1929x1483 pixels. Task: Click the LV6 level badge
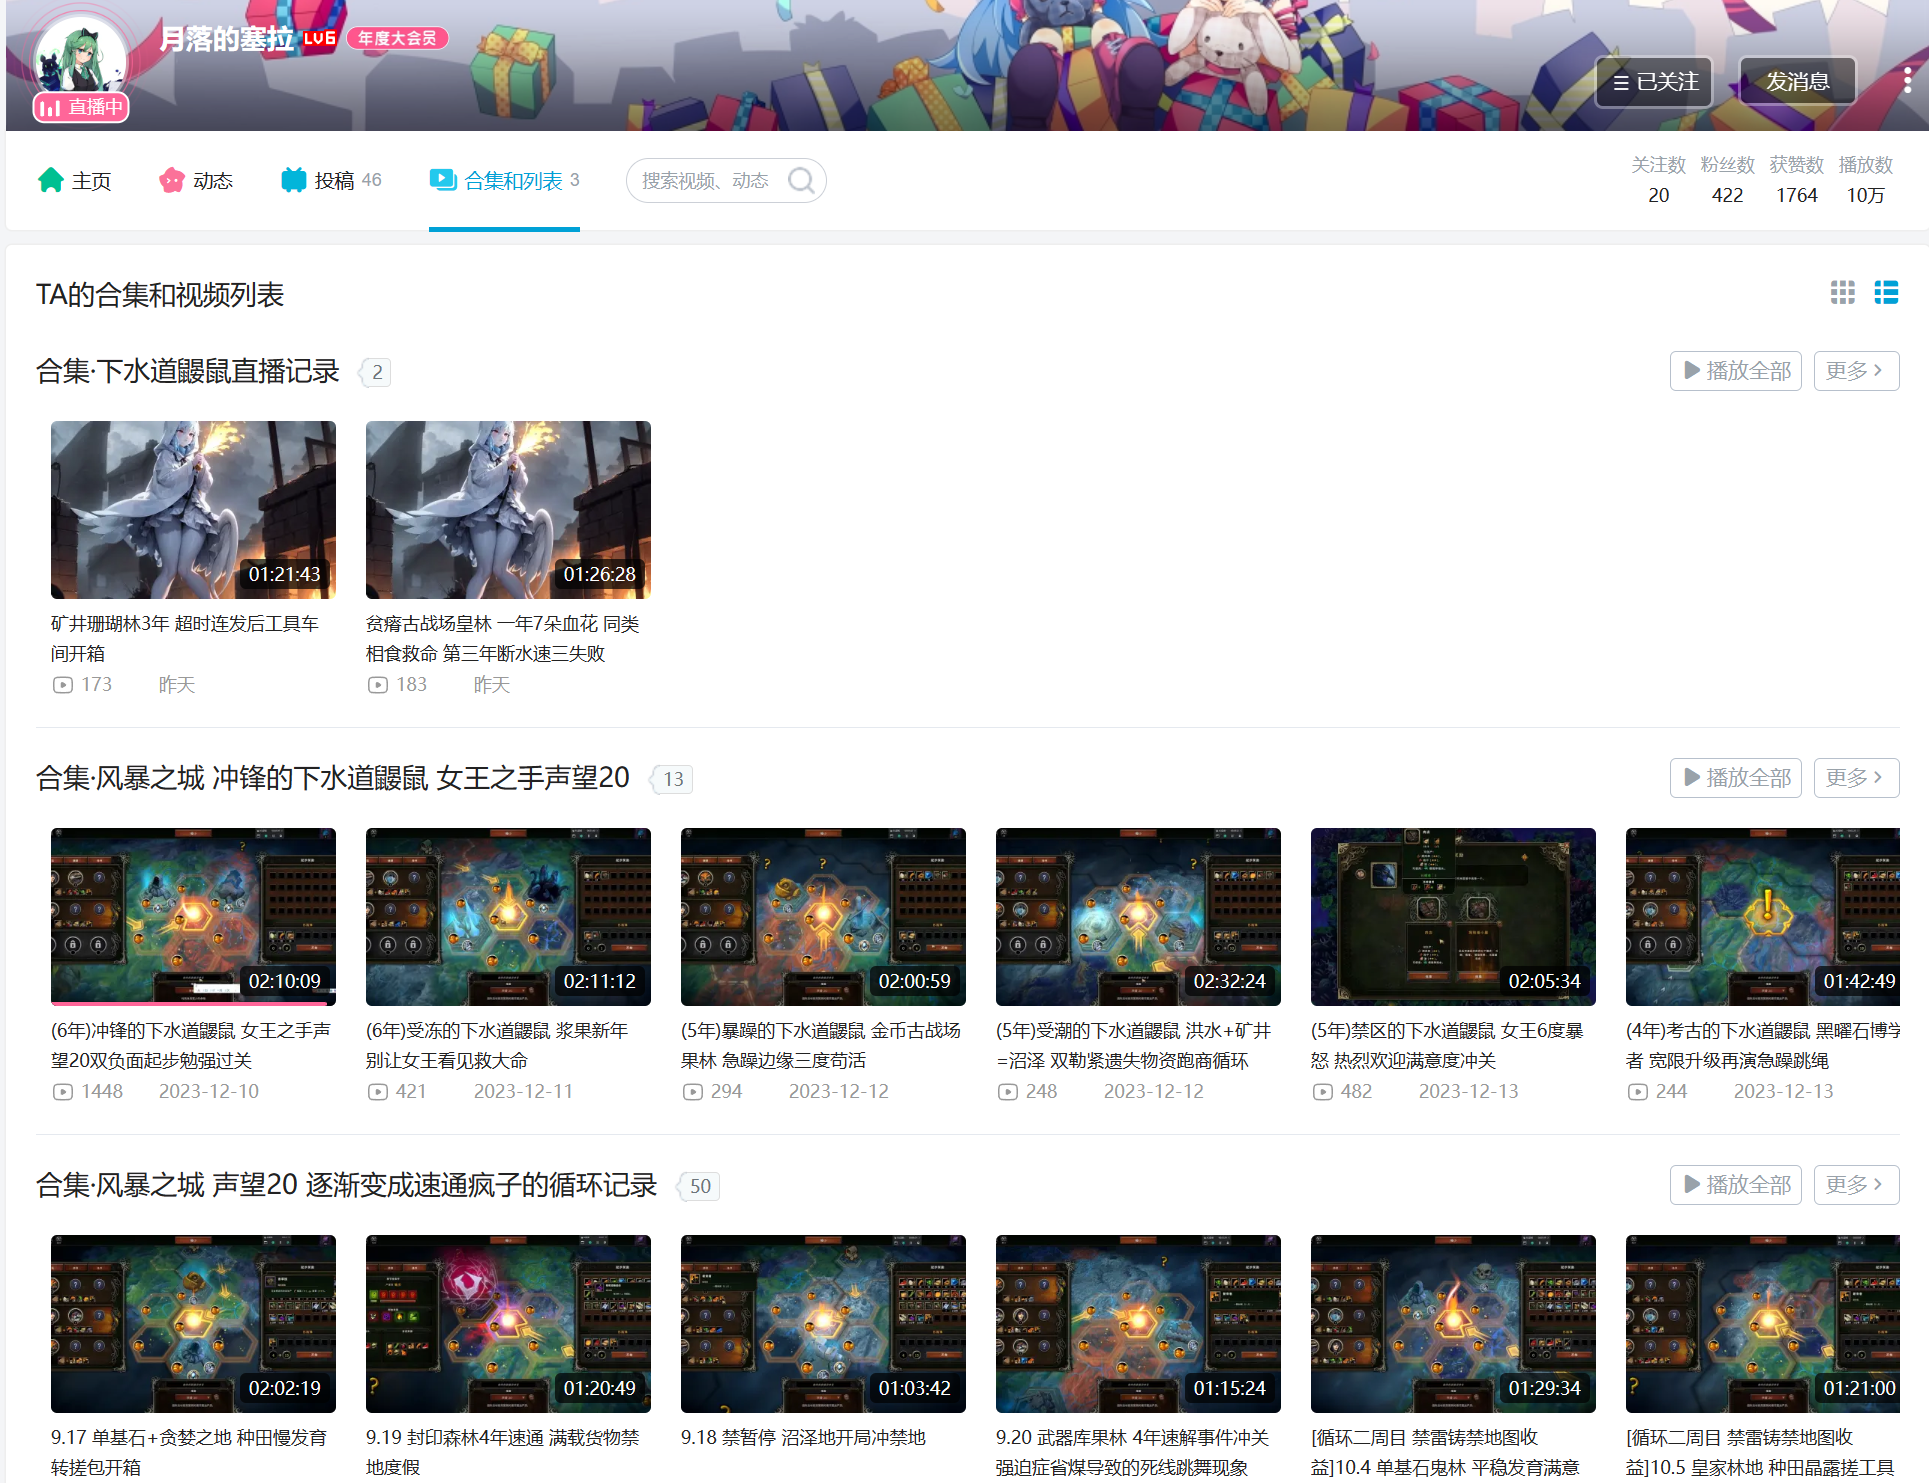[x=320, y=39]
